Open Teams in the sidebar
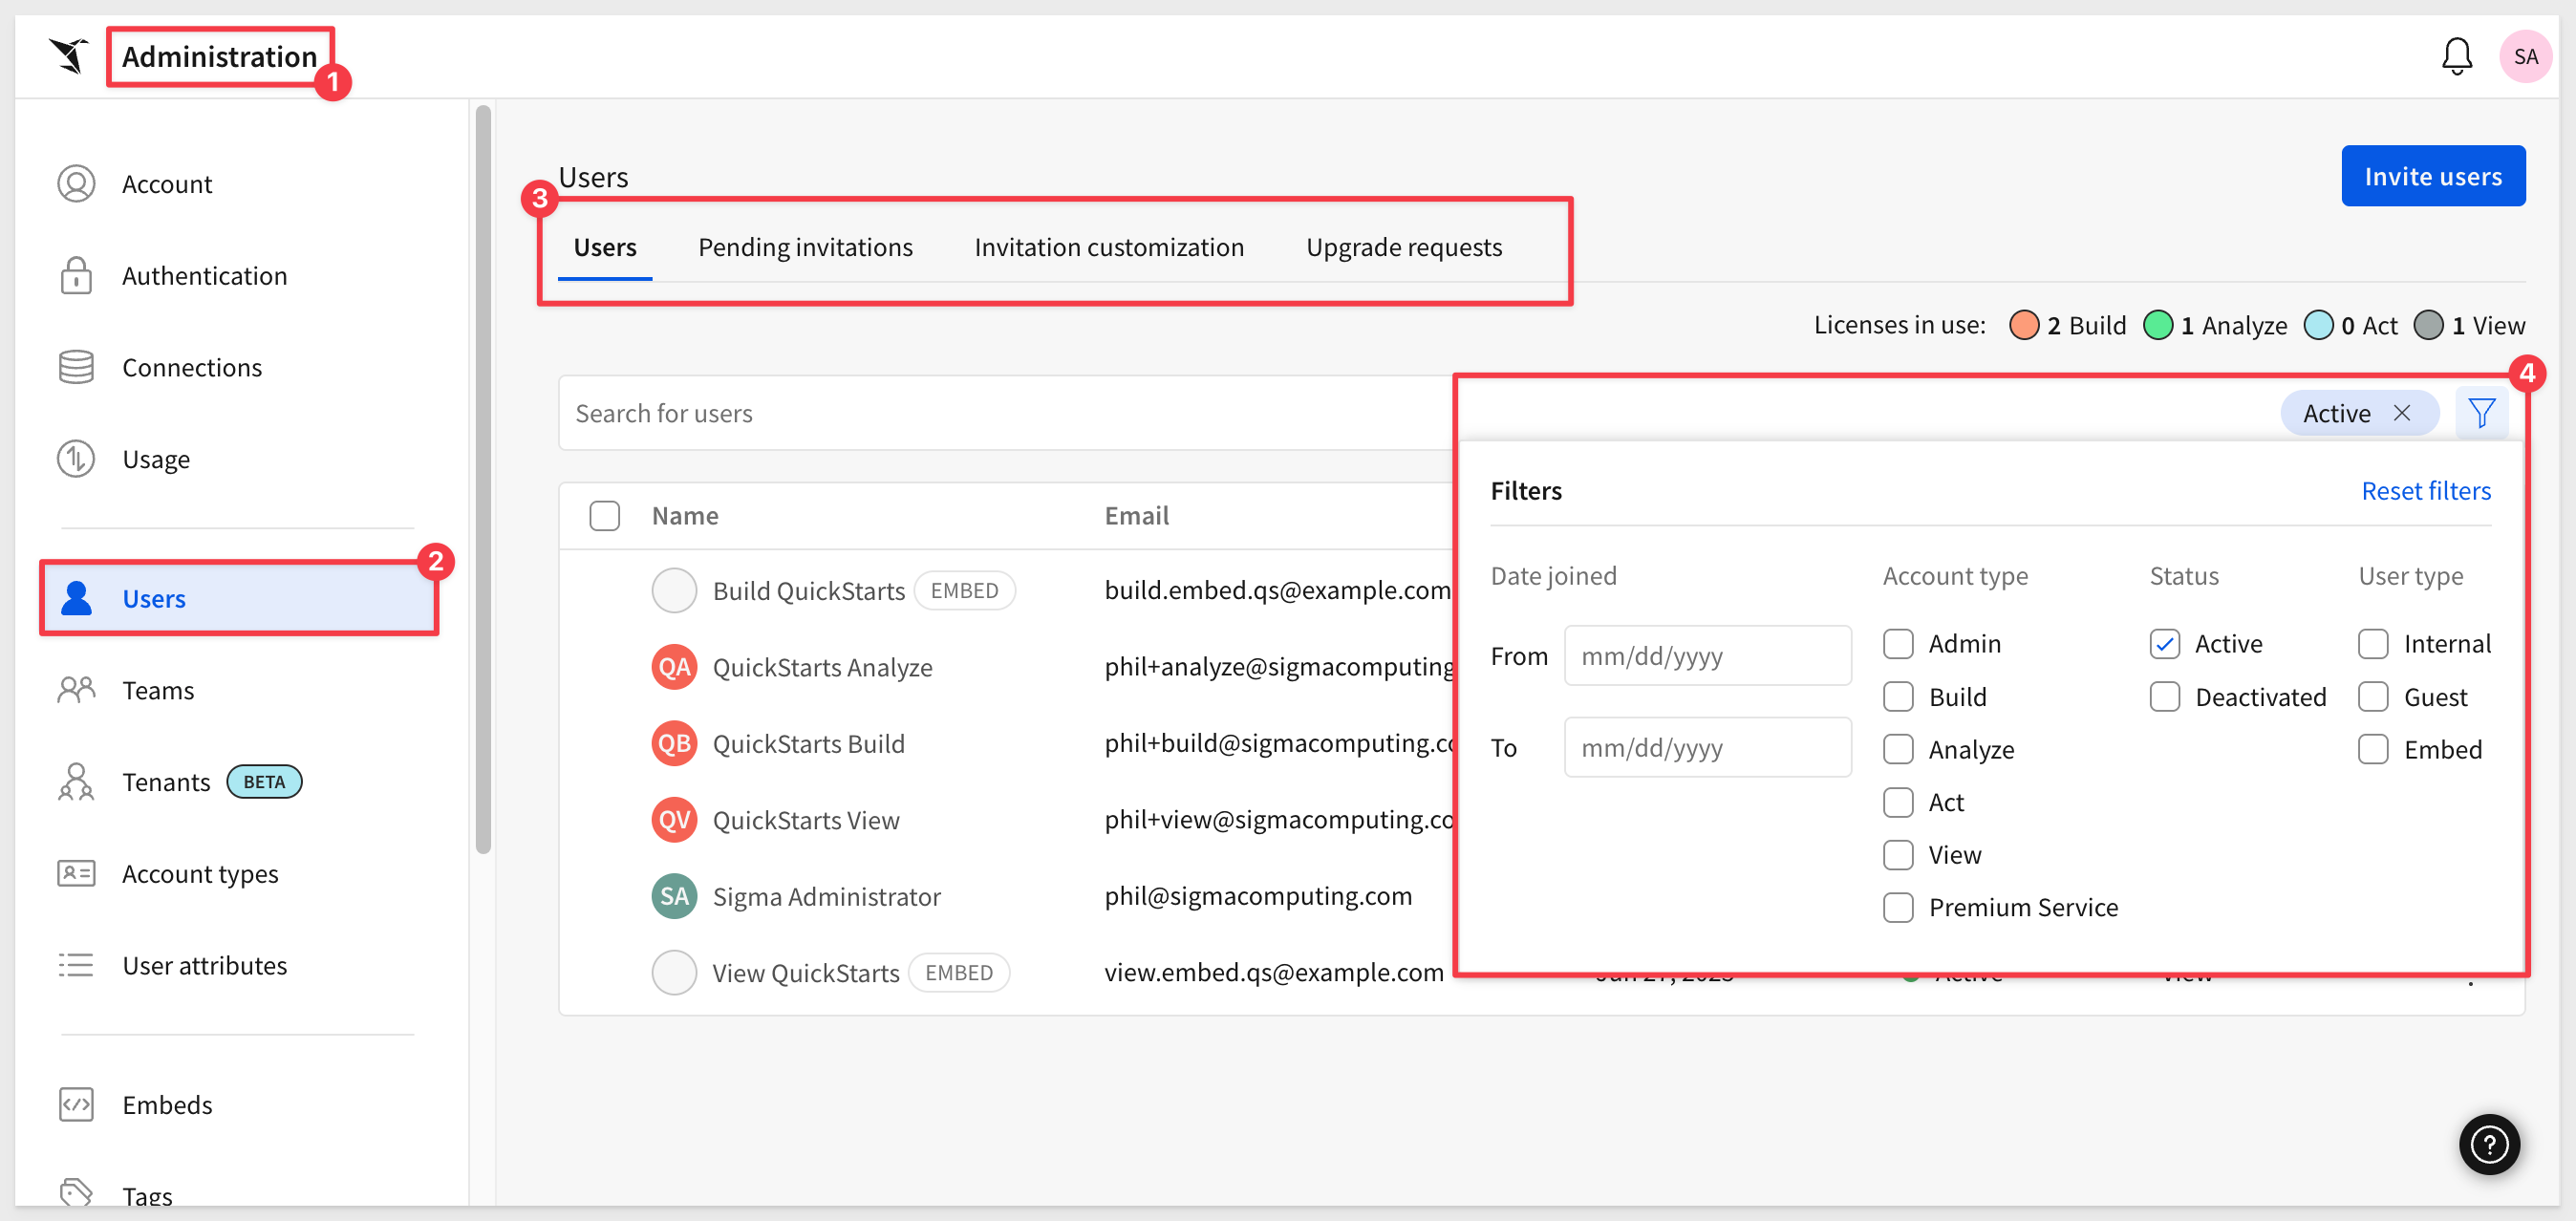This screenshot has width=2576, height=1221. click(x=158, y=690)
